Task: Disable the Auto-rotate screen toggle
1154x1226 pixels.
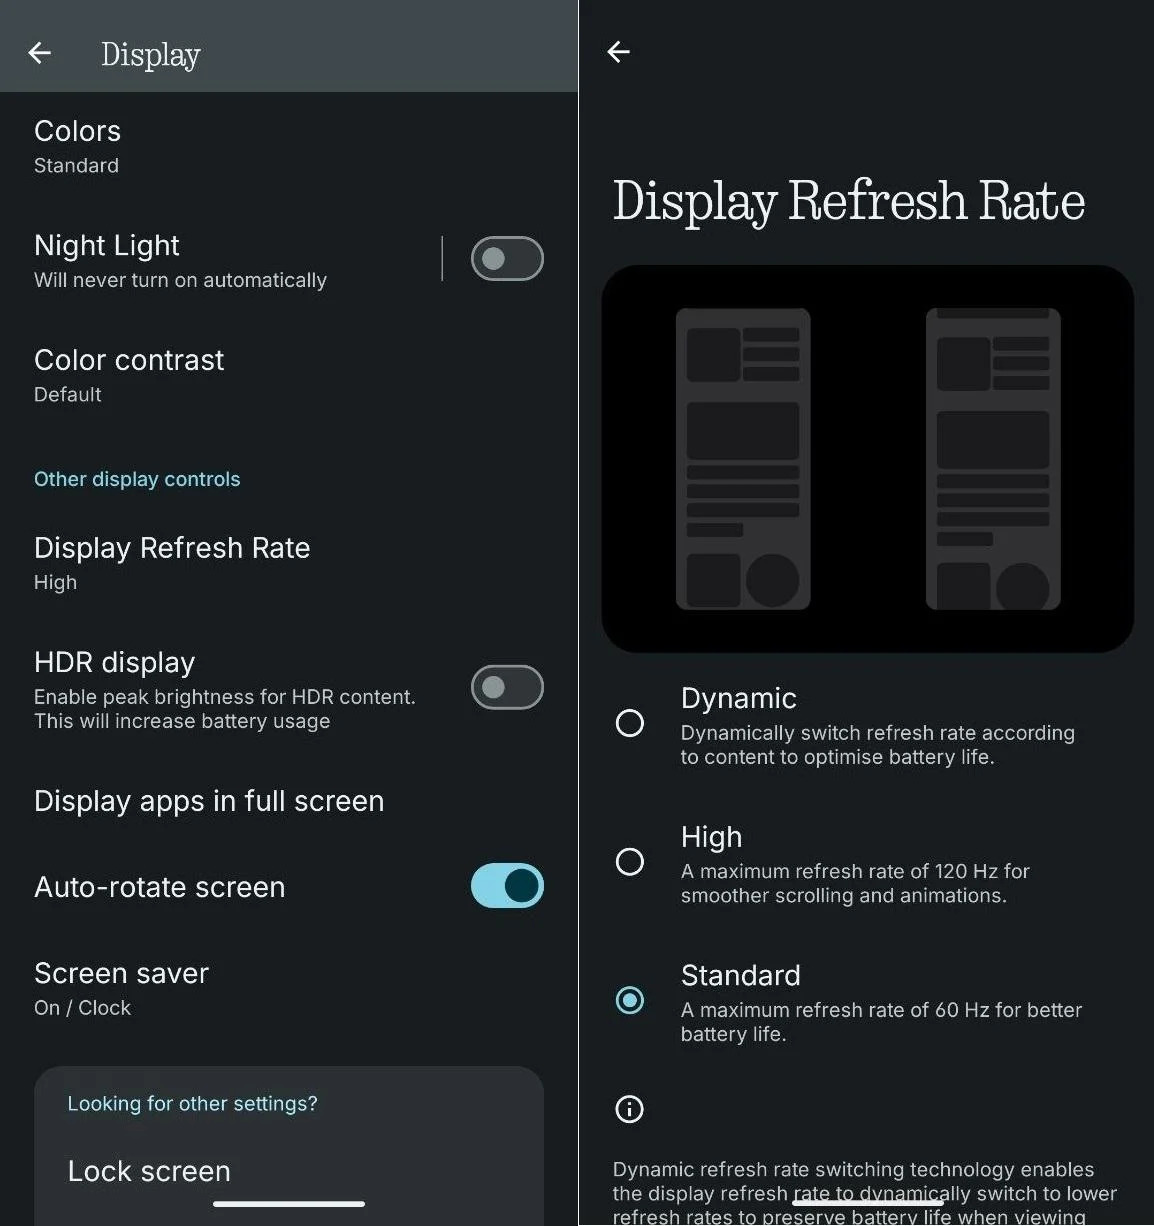Action: [507, 886]
